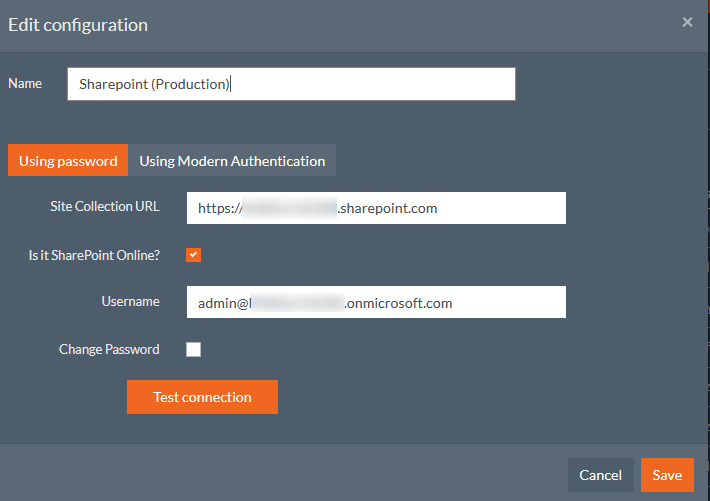The height and width of the screenshot is (501, 710).
Task: Click the Site Collection URL label
Action: [x=105, y=207]
